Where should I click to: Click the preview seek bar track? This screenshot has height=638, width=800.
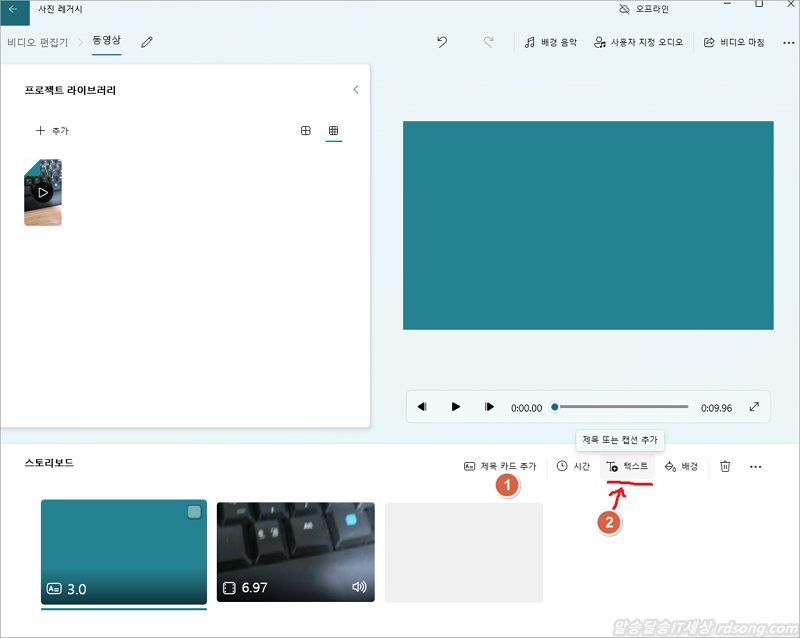620,407
